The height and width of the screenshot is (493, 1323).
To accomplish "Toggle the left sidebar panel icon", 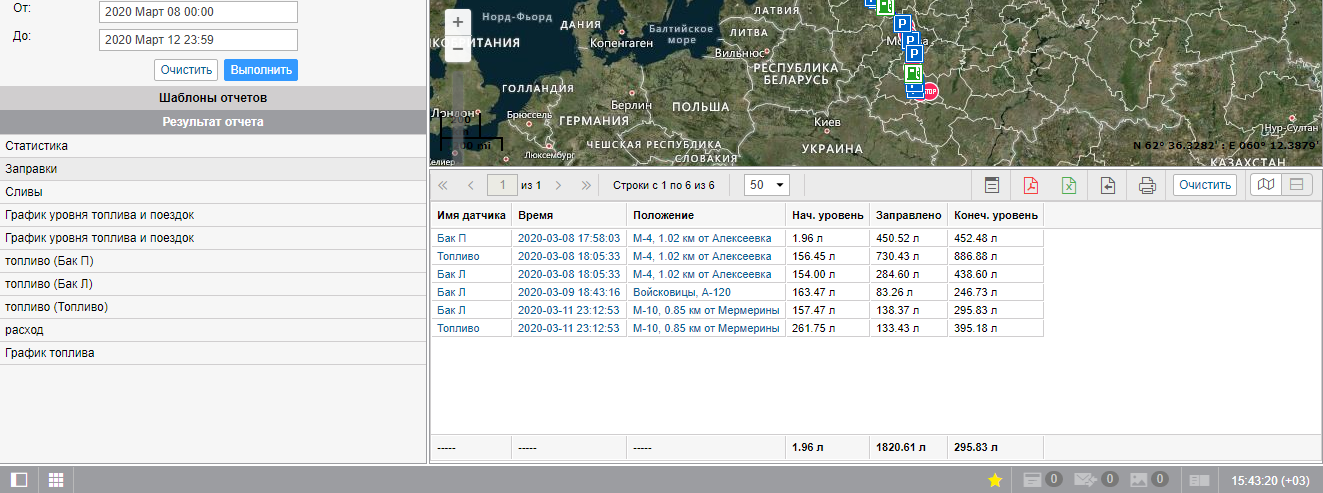I will point(19,480).
